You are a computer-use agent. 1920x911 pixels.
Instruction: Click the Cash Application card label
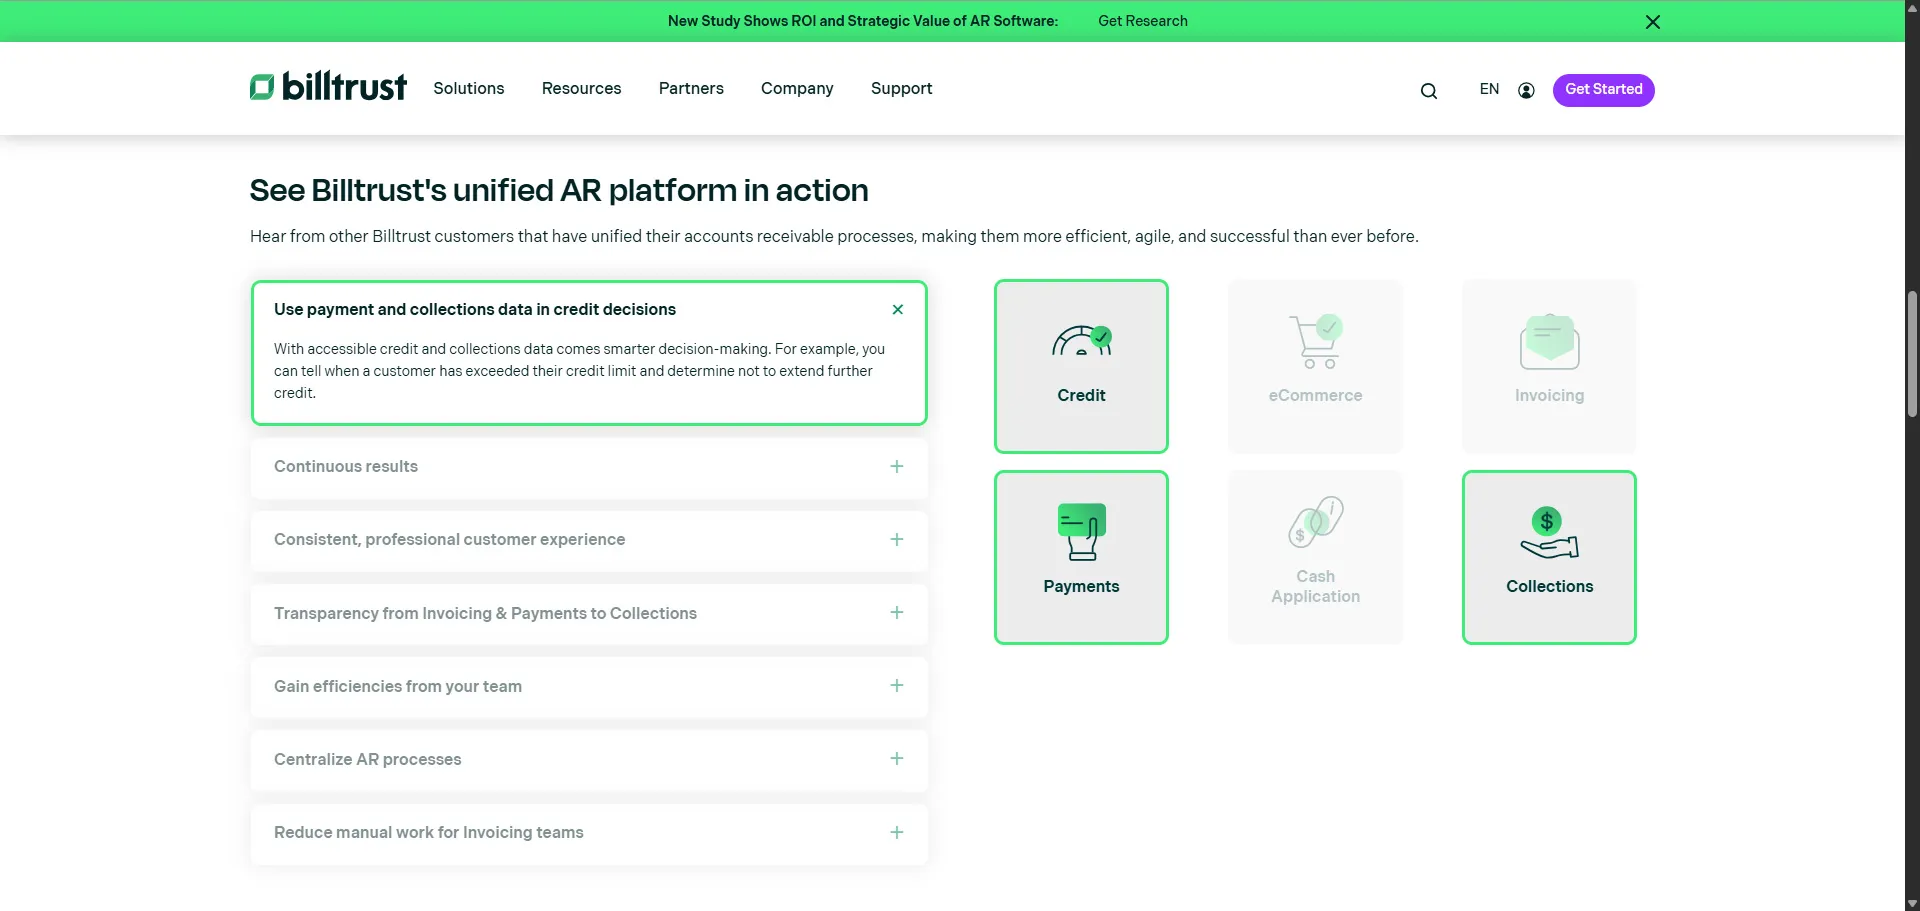tap(1315, 587)
